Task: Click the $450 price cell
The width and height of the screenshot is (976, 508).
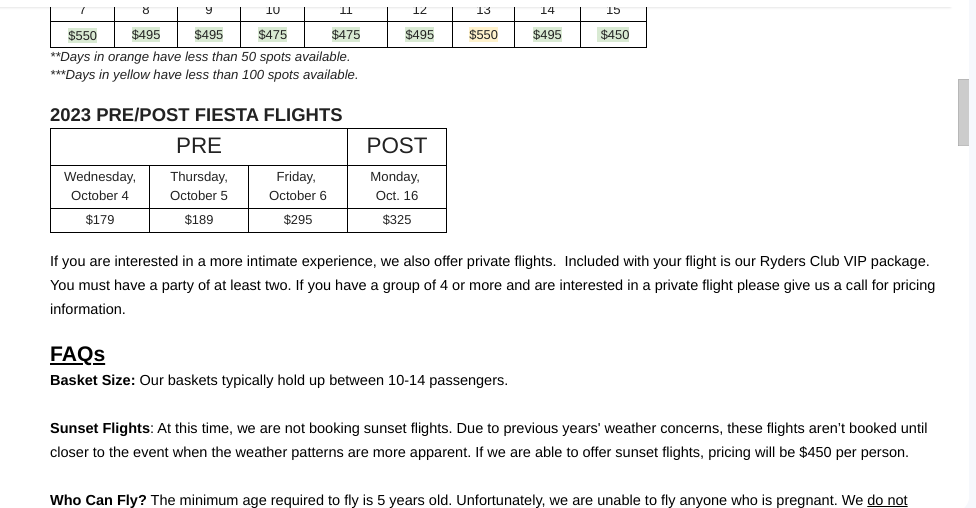Action: [x=614, y=35]
